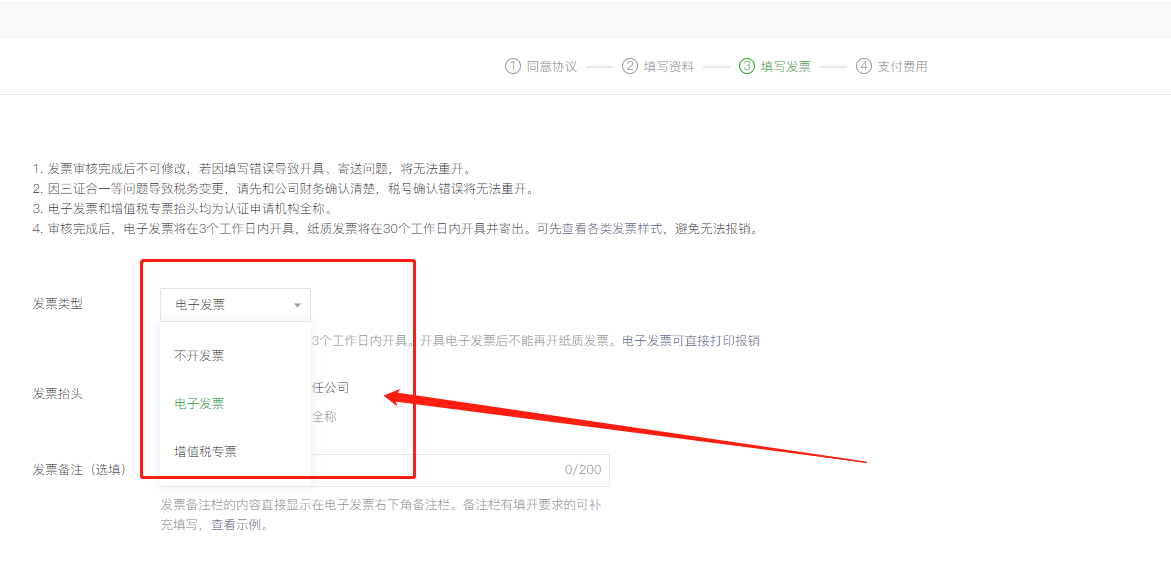1171x569 pixels.
Task: Click the 发票备注 input field with 0/200 counter
Action: (385, 470)
